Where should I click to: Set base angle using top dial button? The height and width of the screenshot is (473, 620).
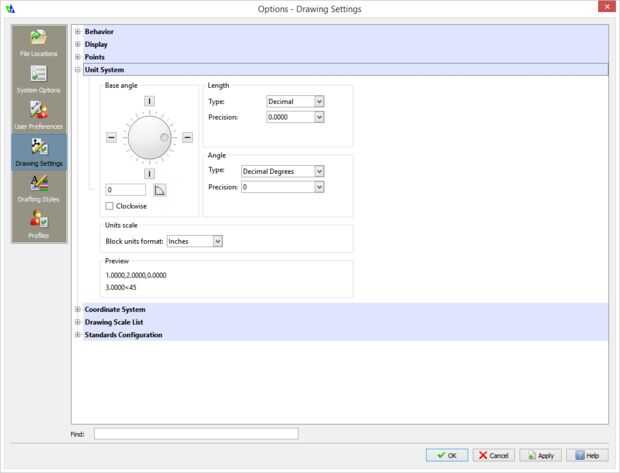(x=149, y=101)
